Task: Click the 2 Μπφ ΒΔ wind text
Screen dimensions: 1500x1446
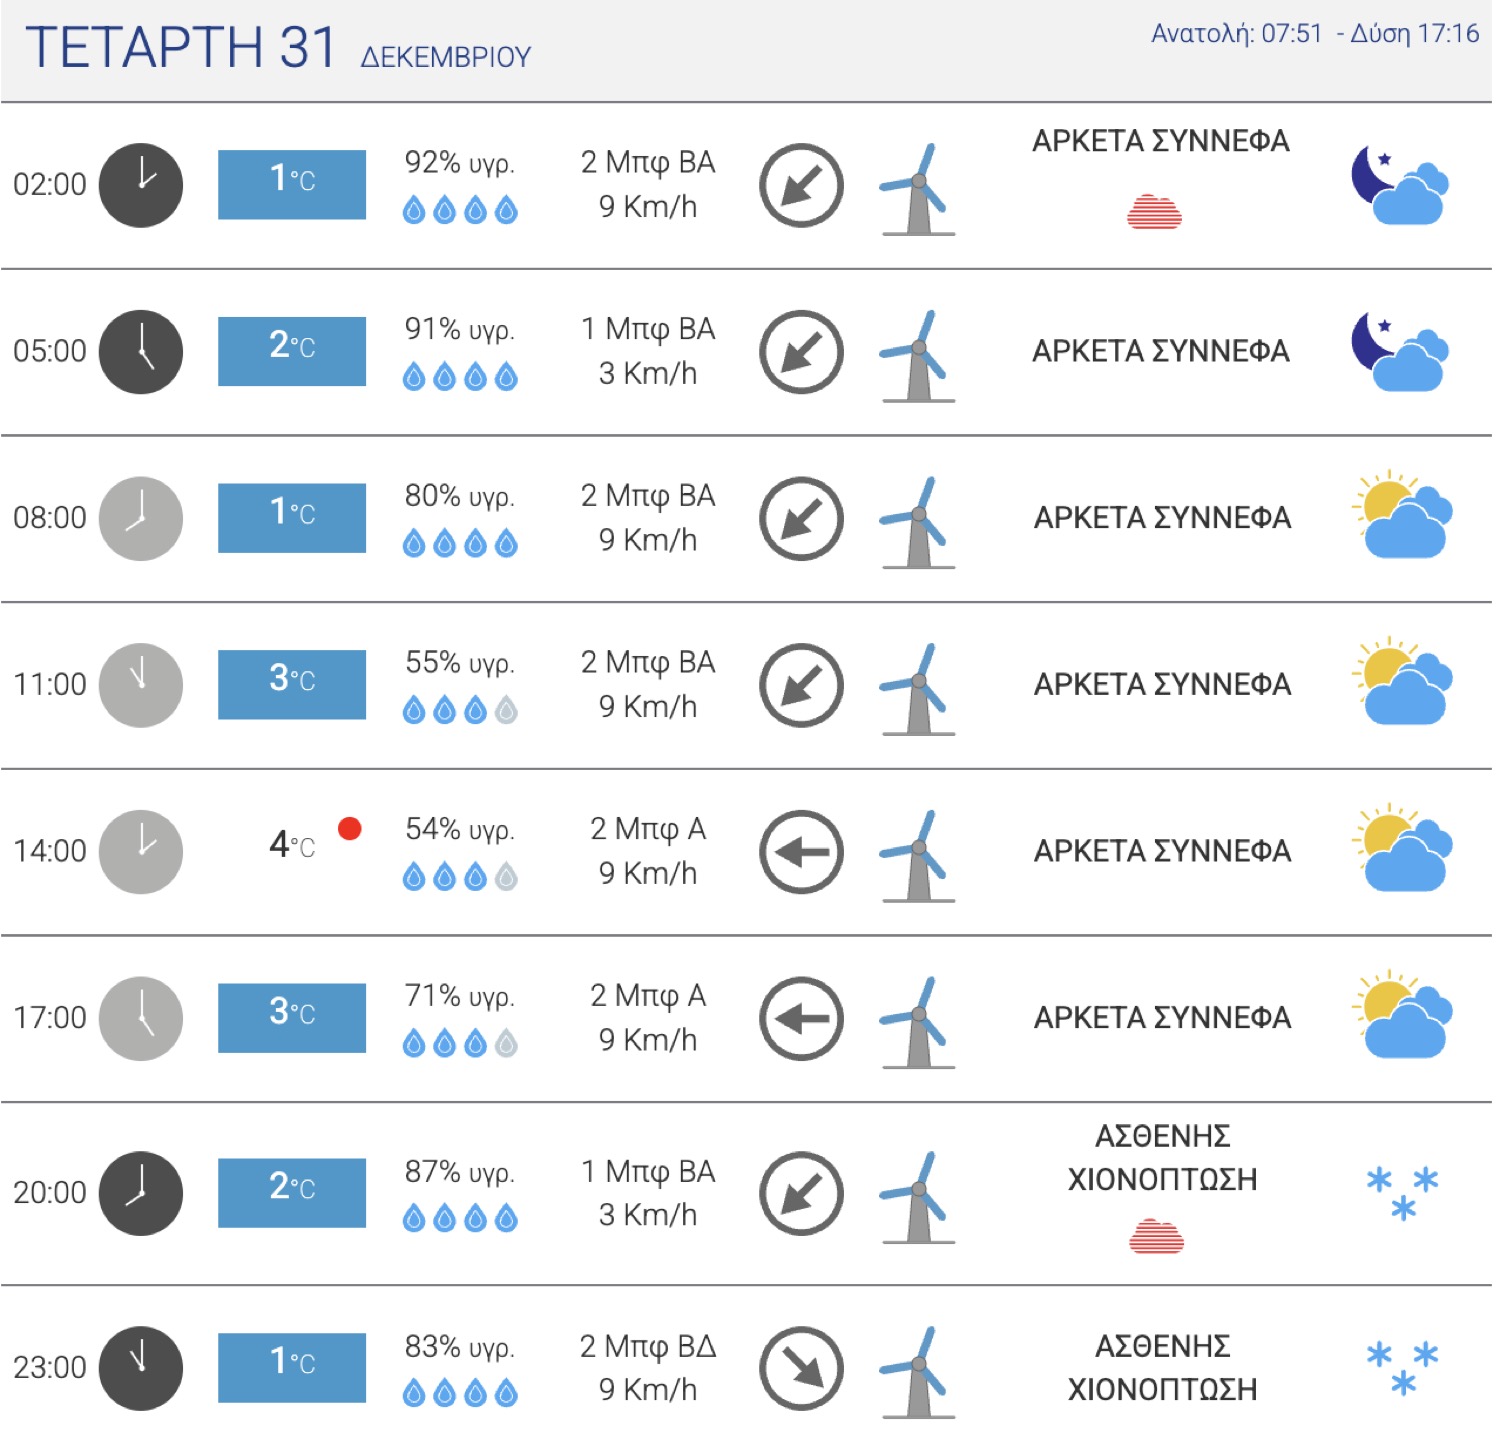Action: 648,1346
